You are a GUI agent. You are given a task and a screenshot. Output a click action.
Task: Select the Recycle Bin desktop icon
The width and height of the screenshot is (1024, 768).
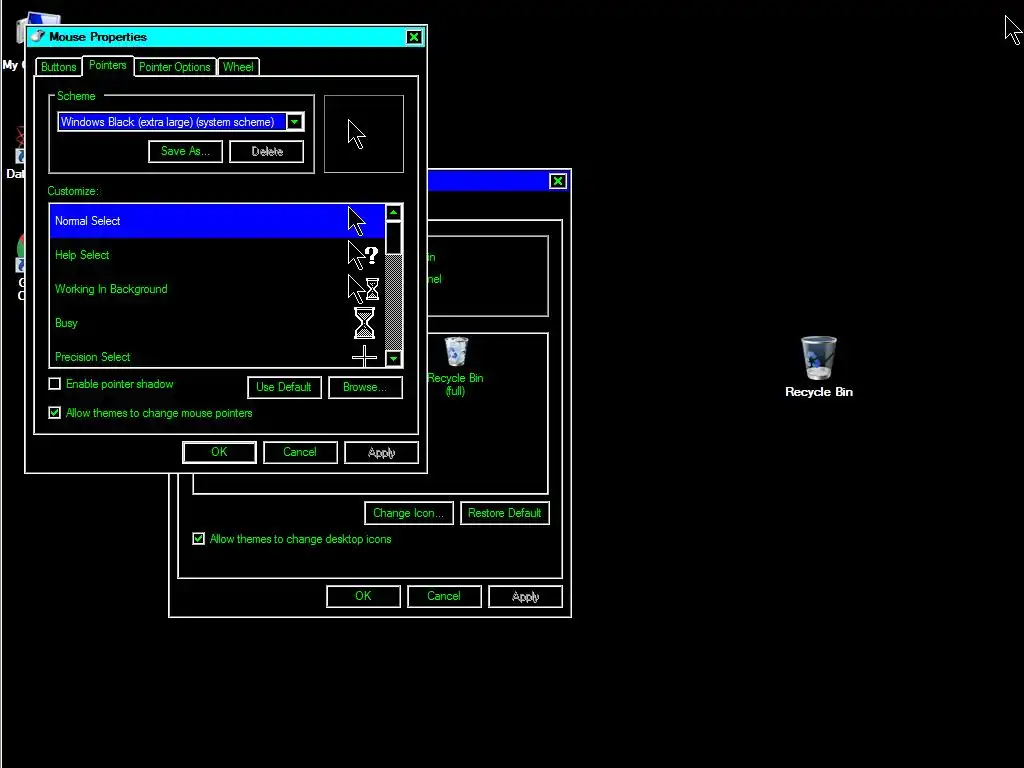[x=819, y=367]
